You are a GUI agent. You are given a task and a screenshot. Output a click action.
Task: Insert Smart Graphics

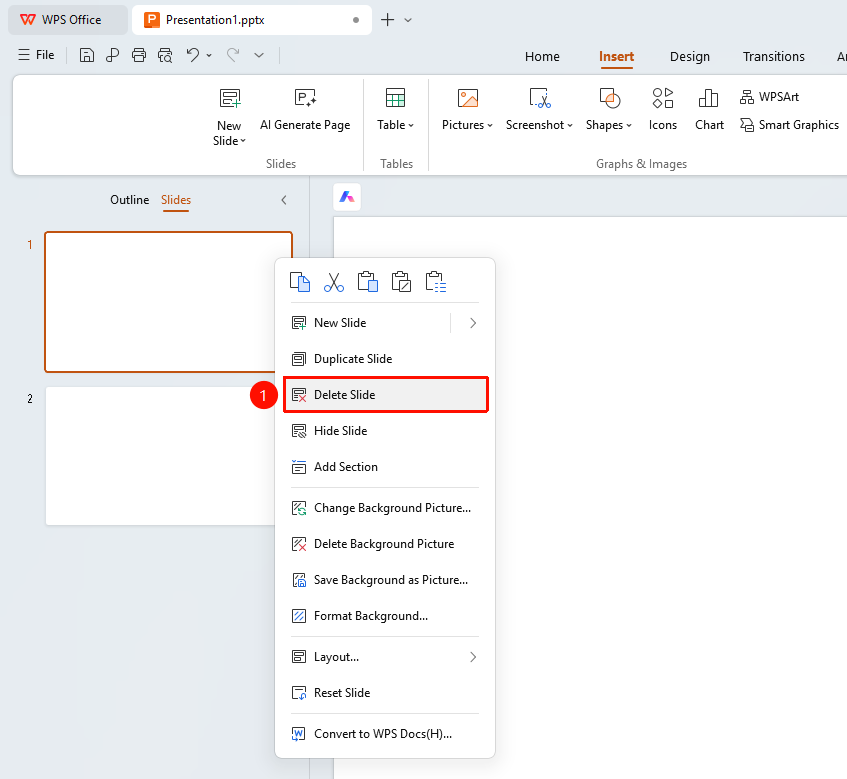tap(789, 125)
